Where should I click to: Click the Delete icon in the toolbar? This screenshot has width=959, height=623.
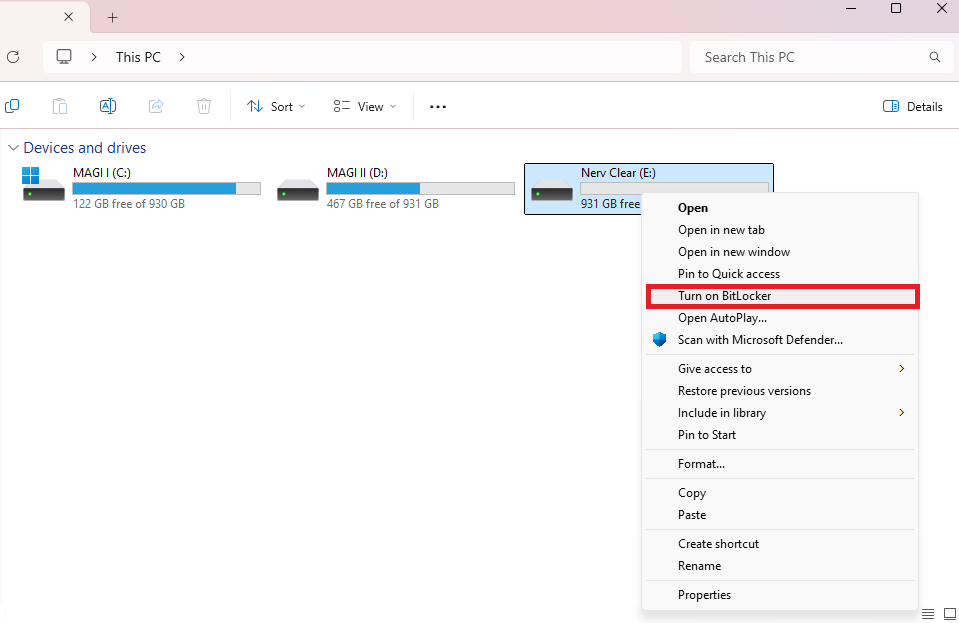pos(204,105)
